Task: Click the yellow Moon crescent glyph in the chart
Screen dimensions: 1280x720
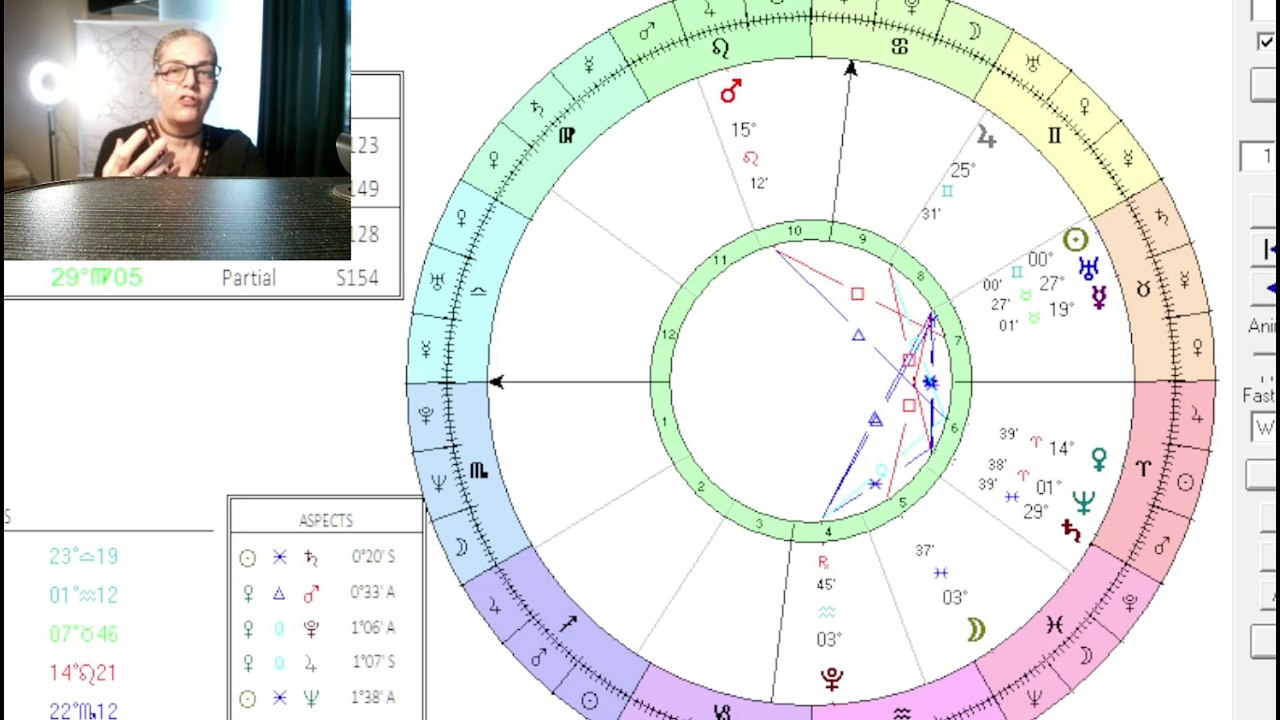Action: pos(975,629)
